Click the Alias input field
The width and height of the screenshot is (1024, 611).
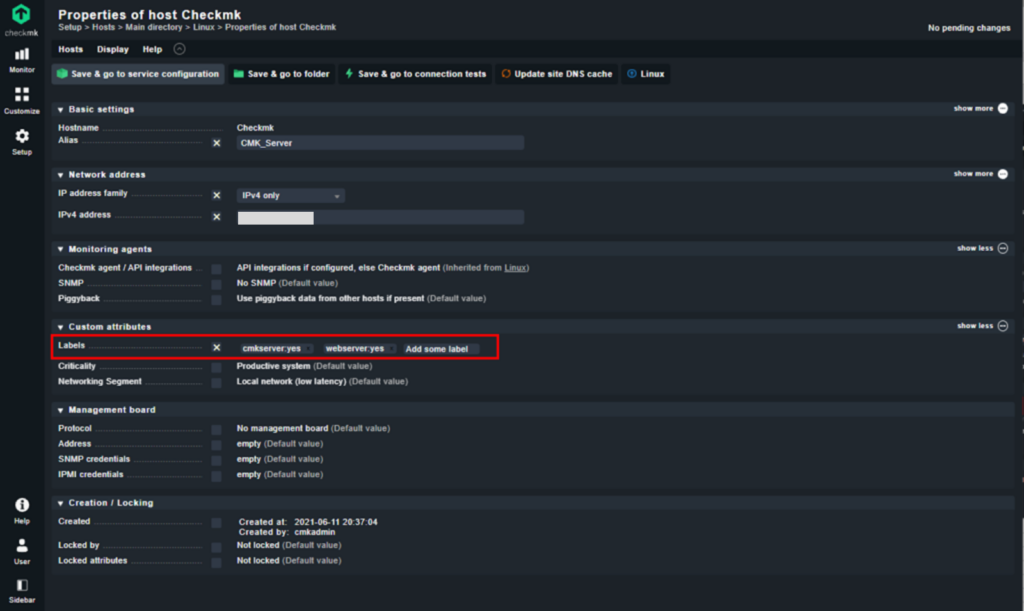380,143
